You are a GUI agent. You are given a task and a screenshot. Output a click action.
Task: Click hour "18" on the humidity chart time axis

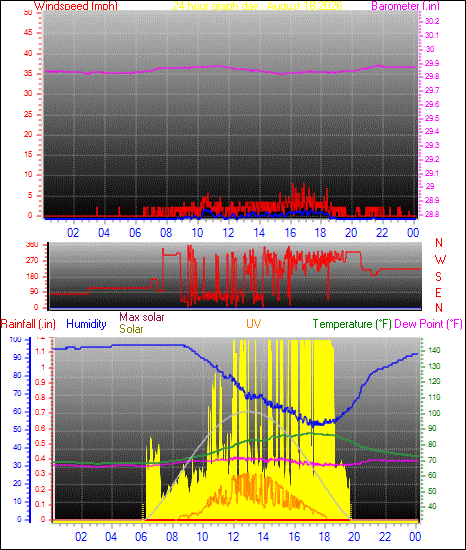pos(324,537)
